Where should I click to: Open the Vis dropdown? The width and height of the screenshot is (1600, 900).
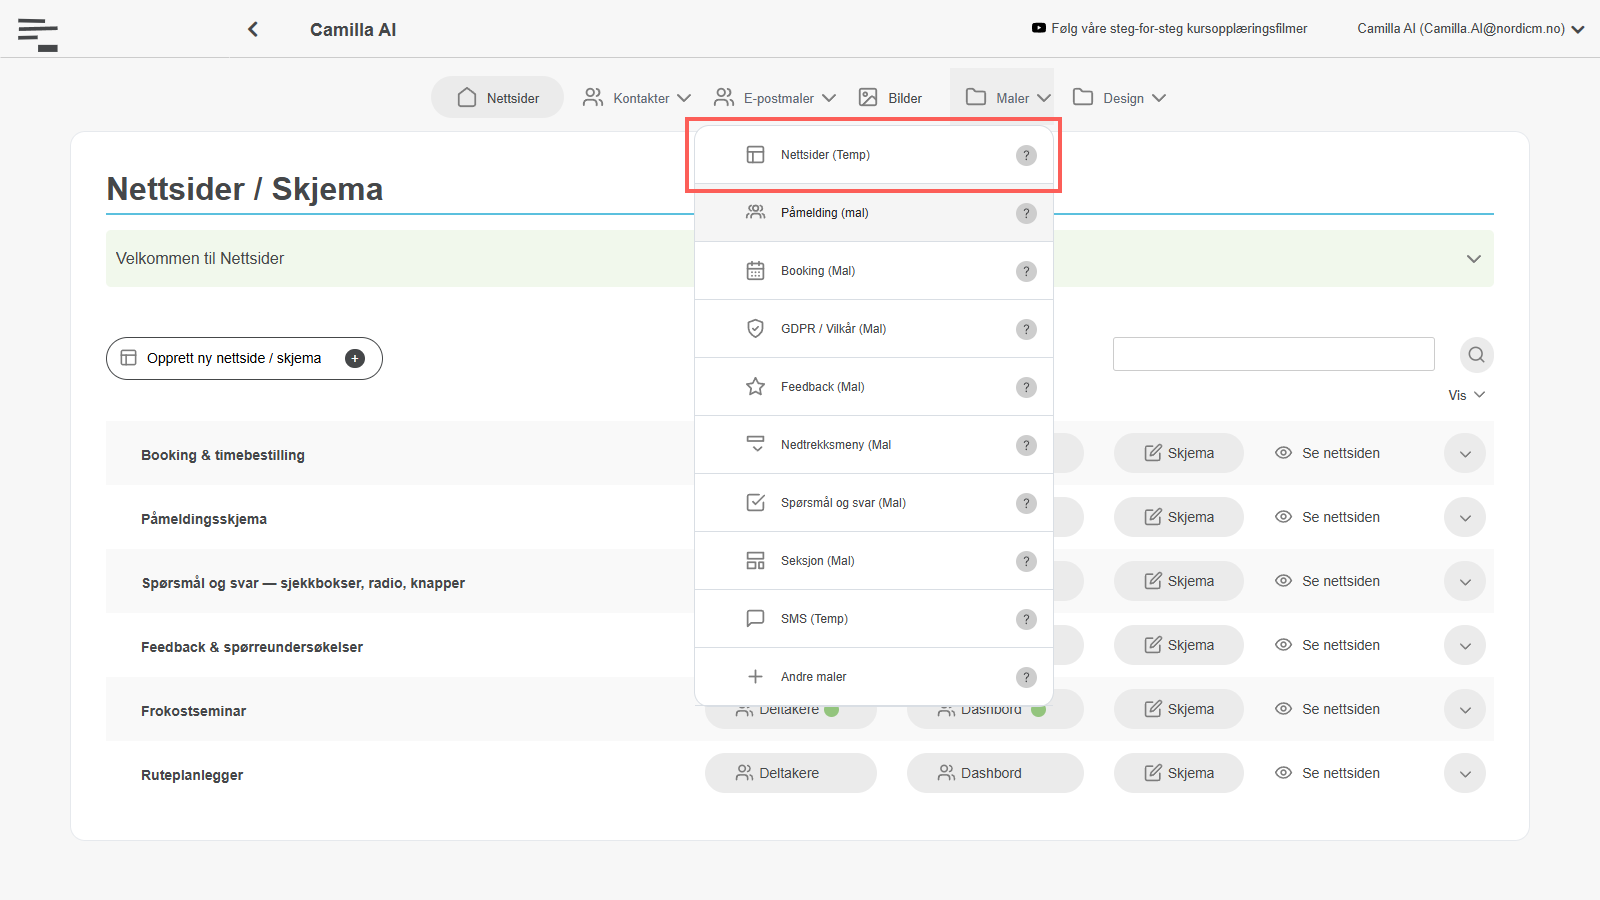tap(1466, 395)
